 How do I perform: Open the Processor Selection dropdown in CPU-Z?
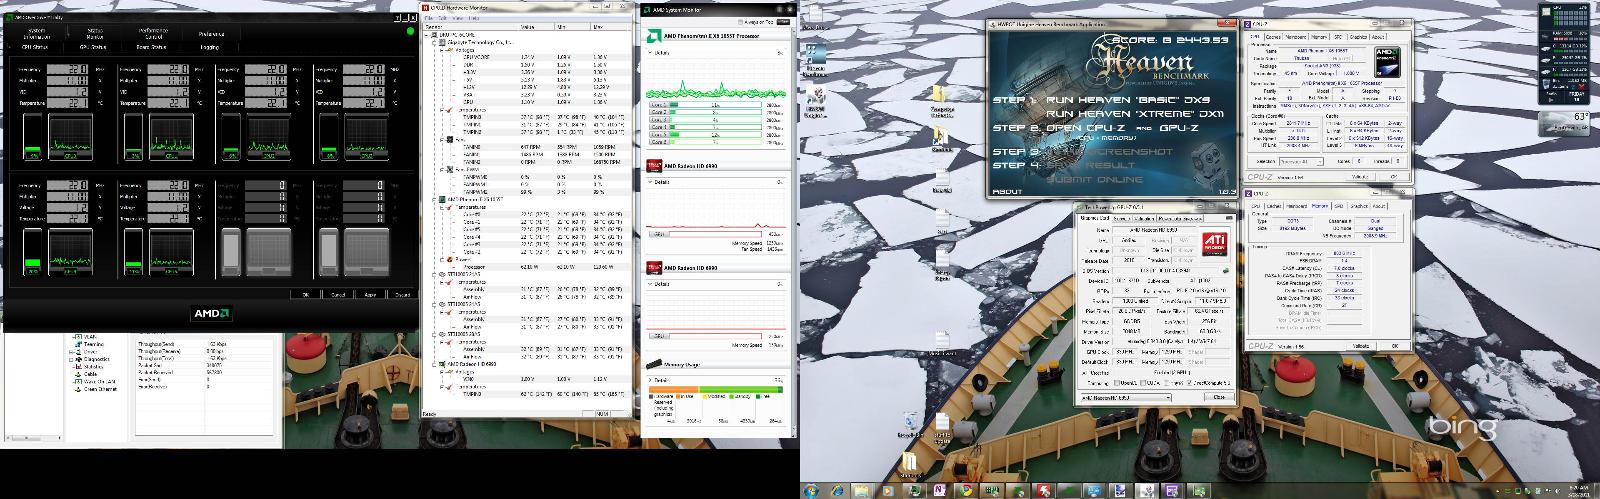[1301, 162]
